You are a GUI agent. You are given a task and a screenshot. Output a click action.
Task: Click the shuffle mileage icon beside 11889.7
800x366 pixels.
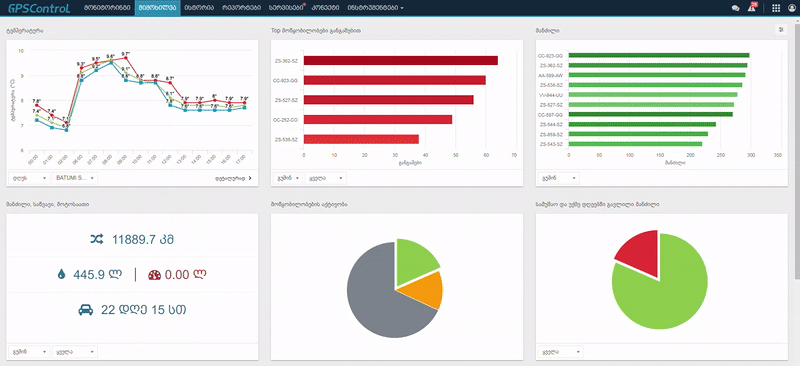[97, 238]
